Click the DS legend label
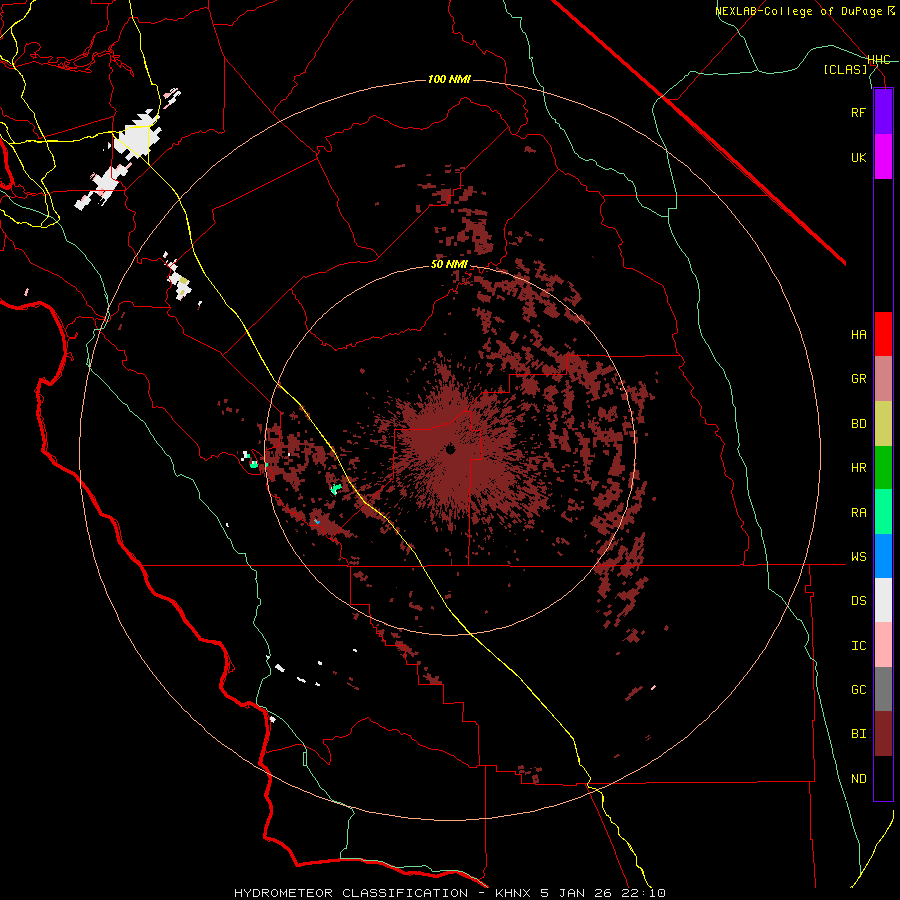The width and height of the screenshot is (900, 900). point(858,601)
